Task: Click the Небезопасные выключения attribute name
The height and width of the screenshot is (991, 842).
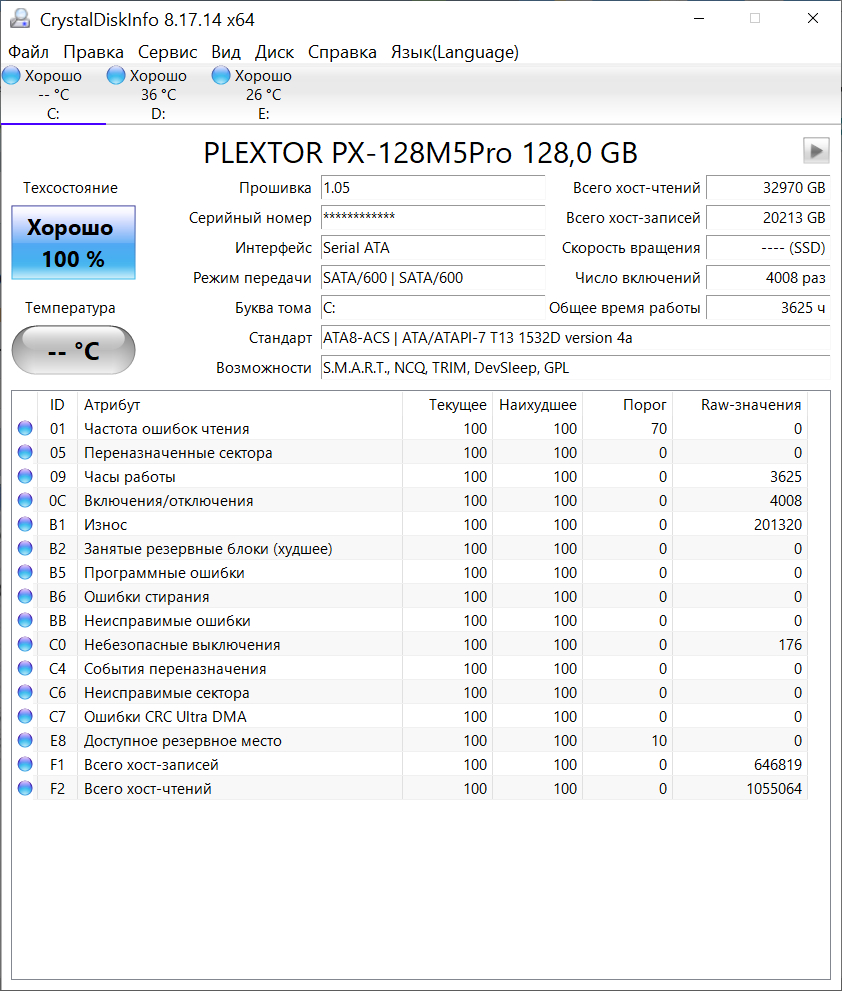Action: 182,645
